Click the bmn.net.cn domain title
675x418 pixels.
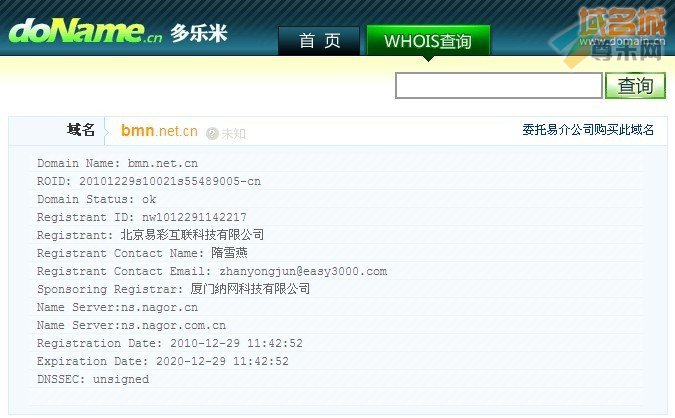[159, 130]
